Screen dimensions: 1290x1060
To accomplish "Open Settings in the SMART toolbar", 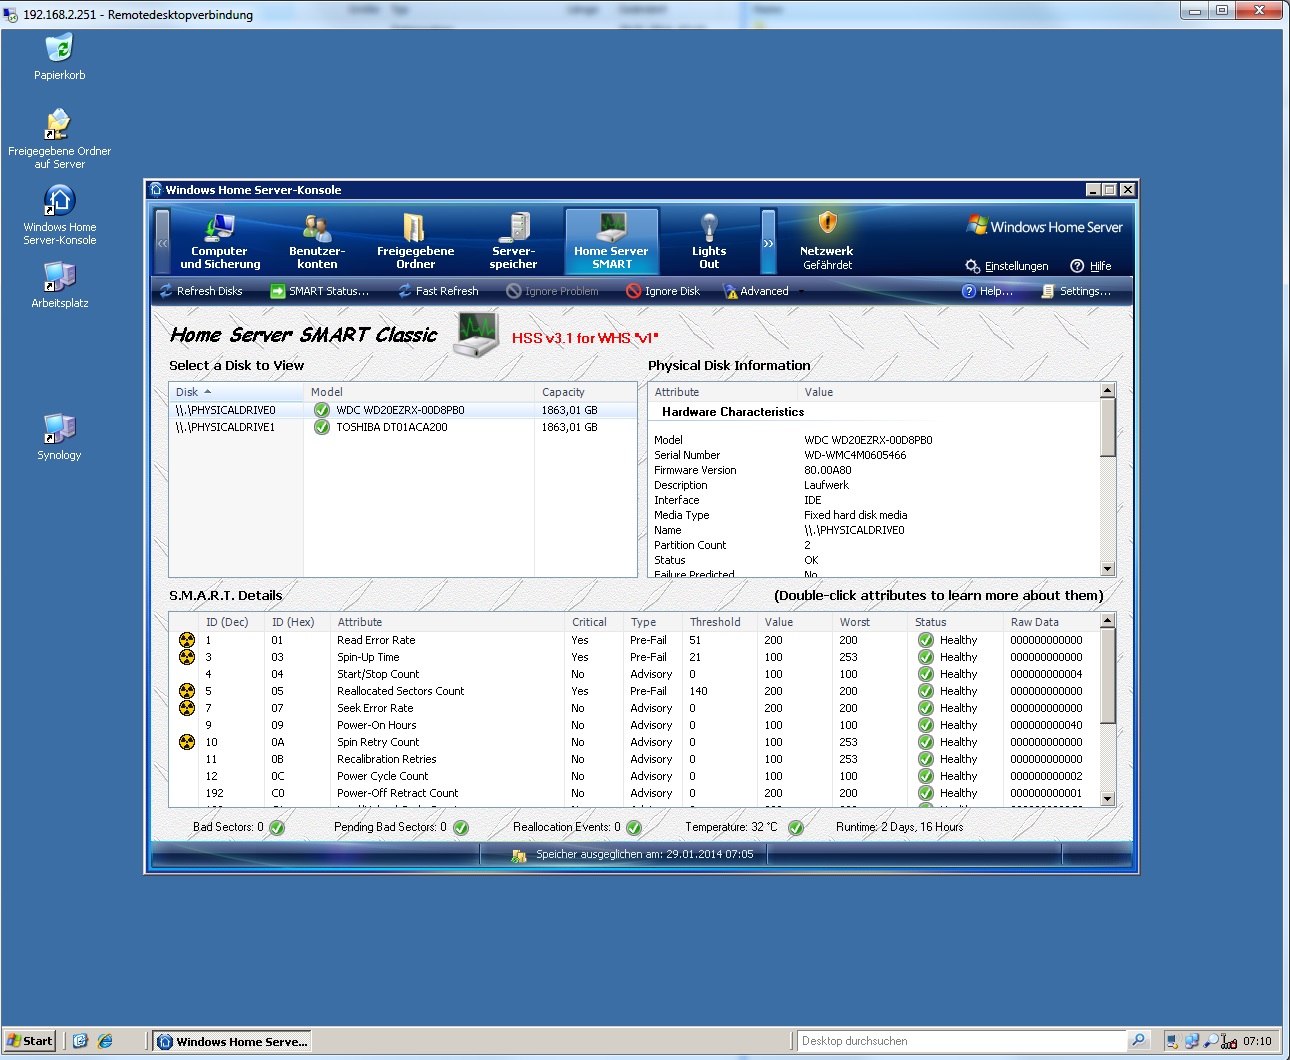I will pos(1076,291).
